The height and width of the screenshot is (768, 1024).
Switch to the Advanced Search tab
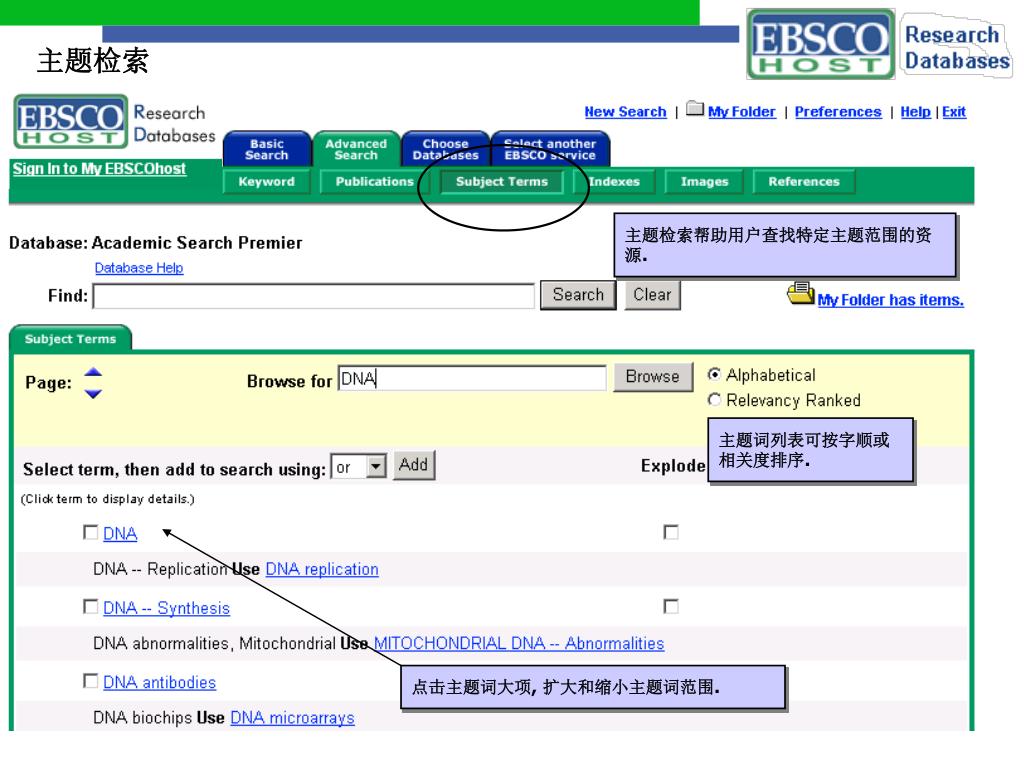click(x=356, y=150)
